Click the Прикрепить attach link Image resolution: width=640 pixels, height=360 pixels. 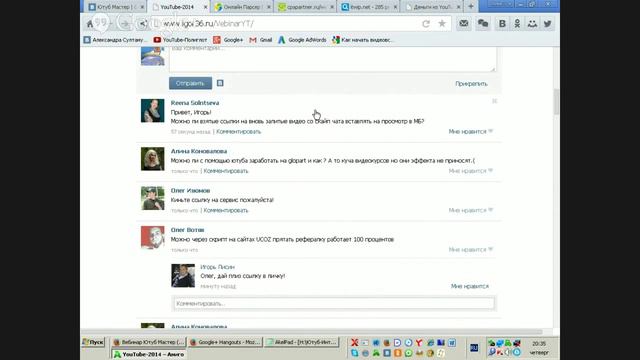[x=471, y=84]
